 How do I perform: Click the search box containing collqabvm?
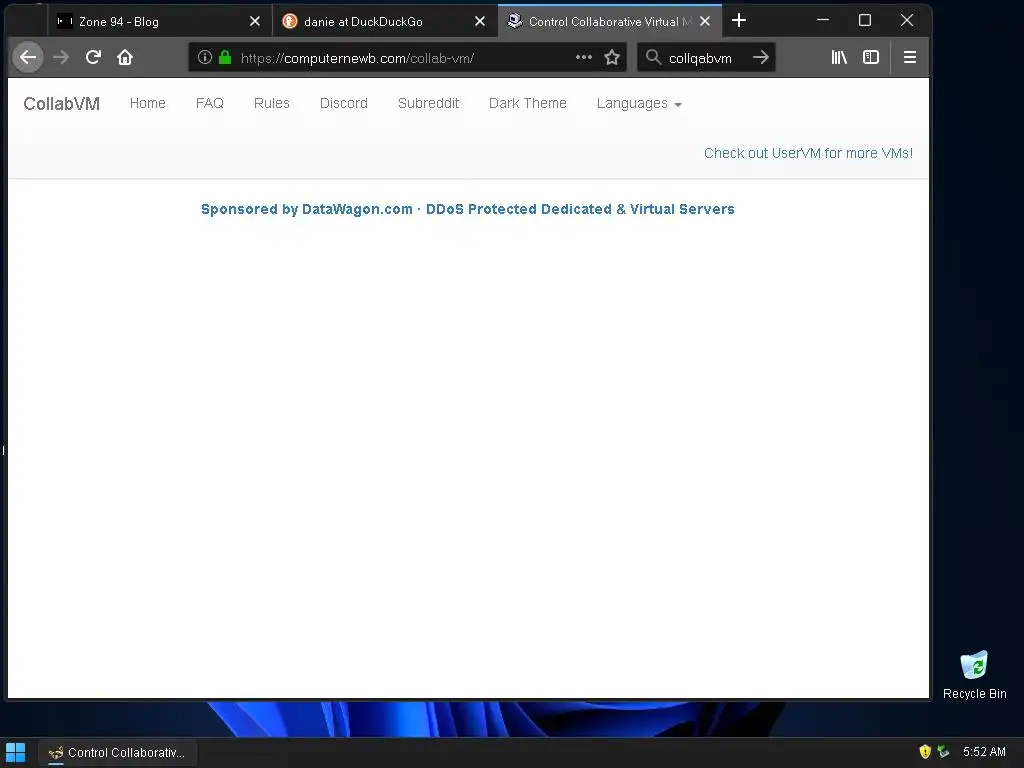point(707,57)
